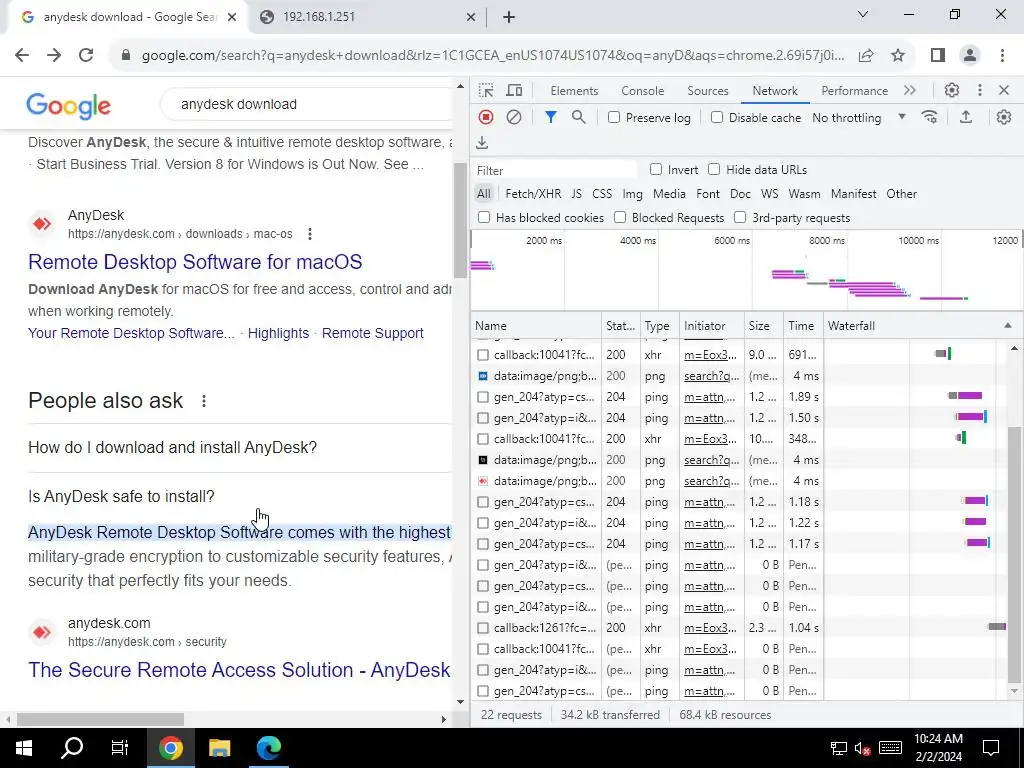Bookmark this page with star icon
This screenshot has height=768, width=1024.
pyautogui.click(x=898, y=56)
